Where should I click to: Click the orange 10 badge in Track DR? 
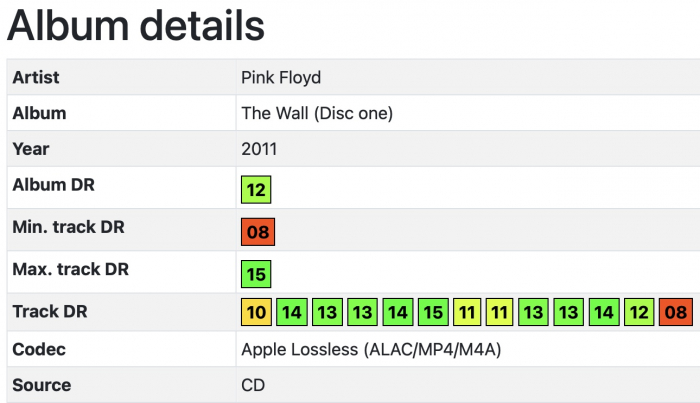(257, 313)
